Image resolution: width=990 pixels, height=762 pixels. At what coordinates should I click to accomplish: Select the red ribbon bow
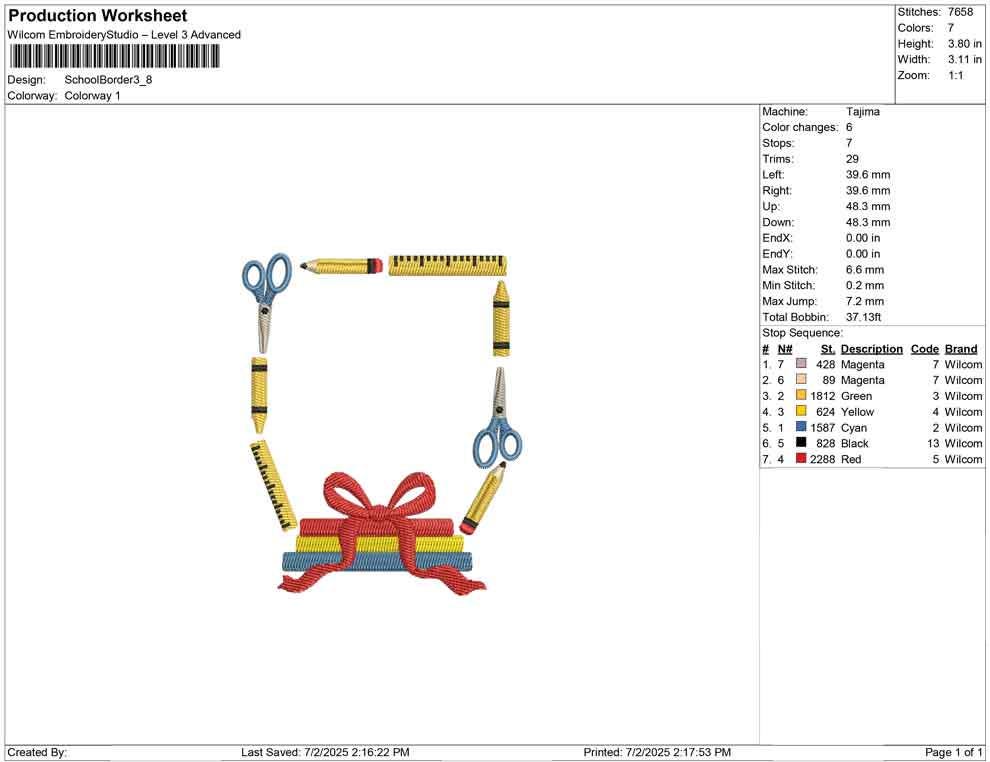tap(376, 505)
